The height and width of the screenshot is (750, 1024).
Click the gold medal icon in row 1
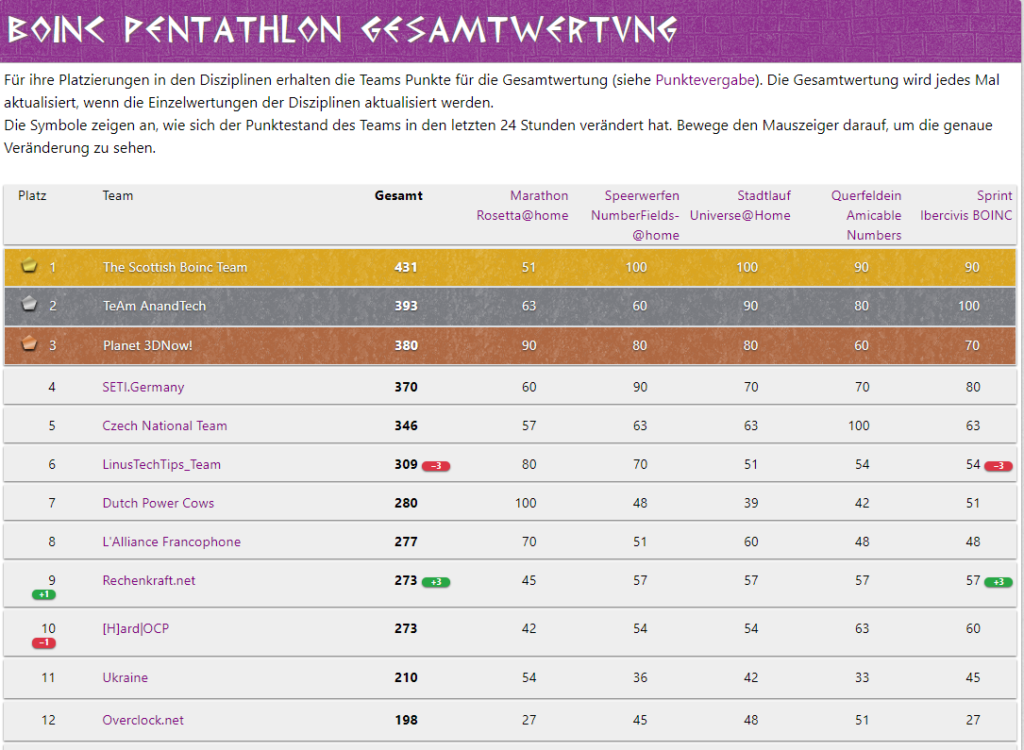29,265
